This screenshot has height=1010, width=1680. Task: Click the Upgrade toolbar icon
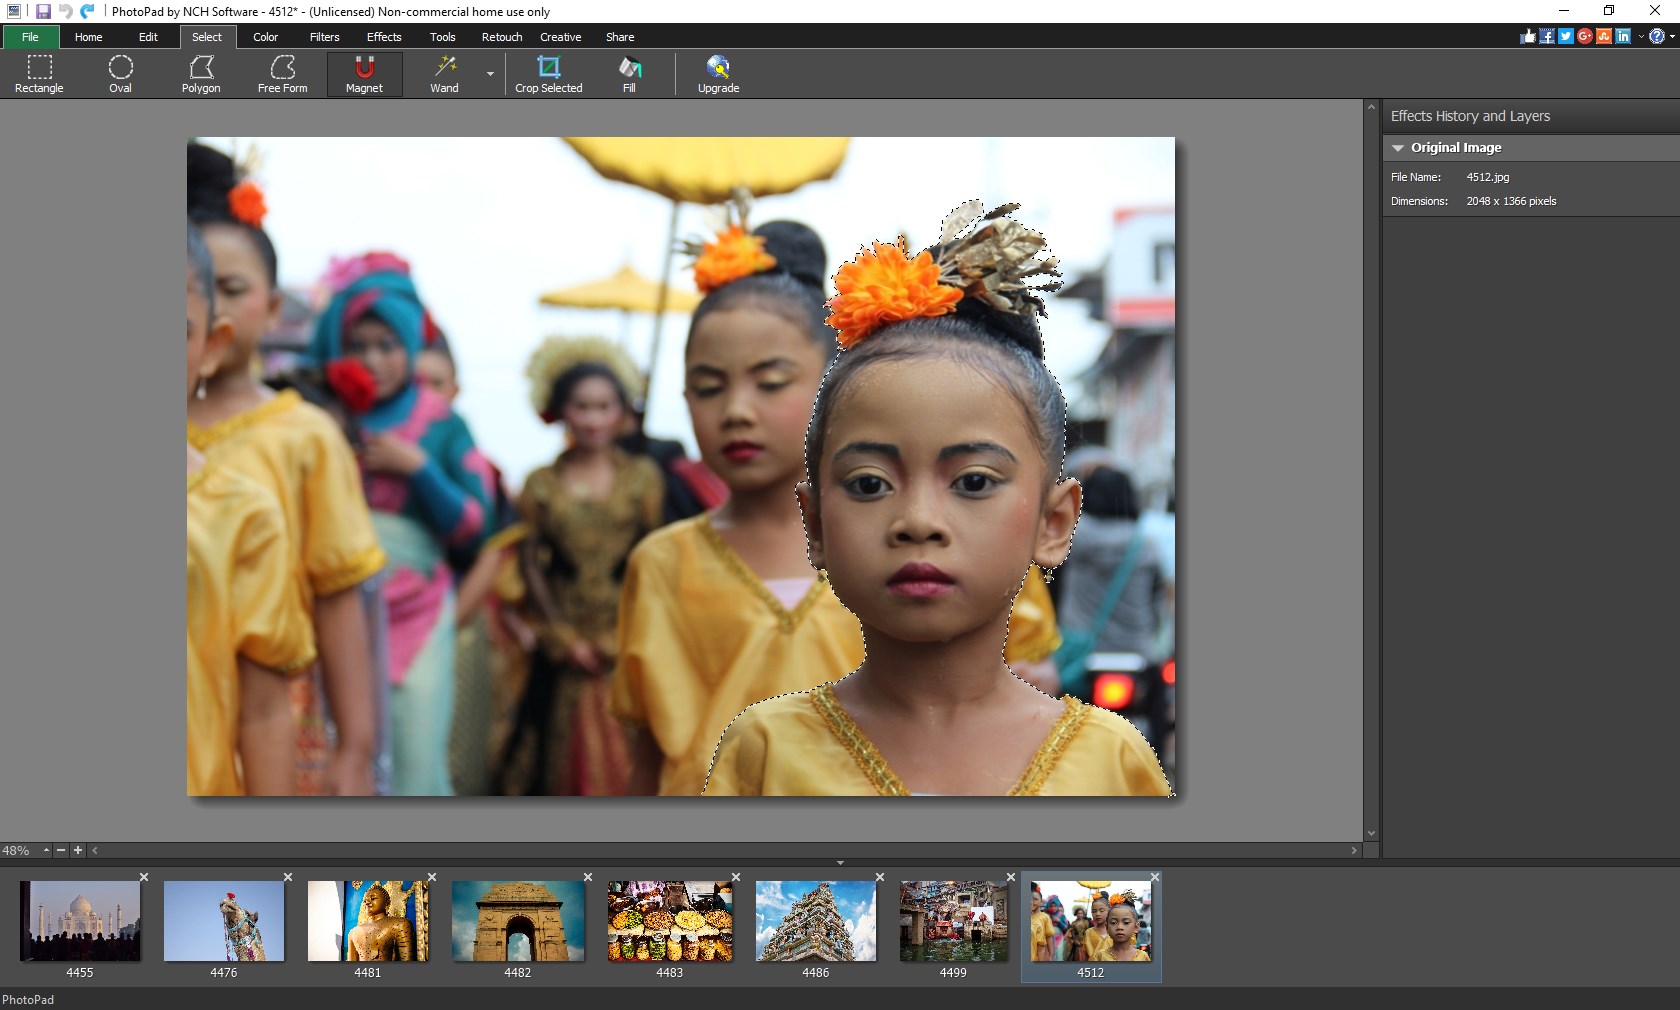717,73
